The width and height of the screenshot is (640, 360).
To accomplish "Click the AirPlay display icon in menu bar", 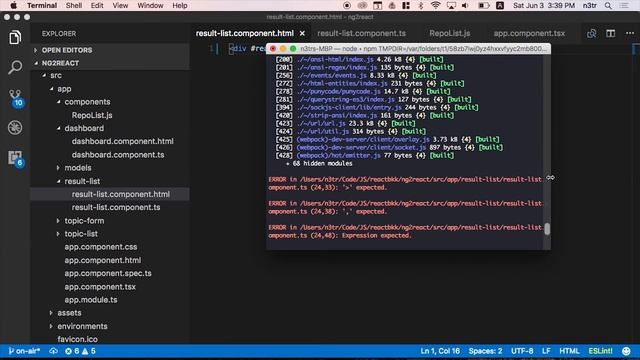I will [451, 5].
